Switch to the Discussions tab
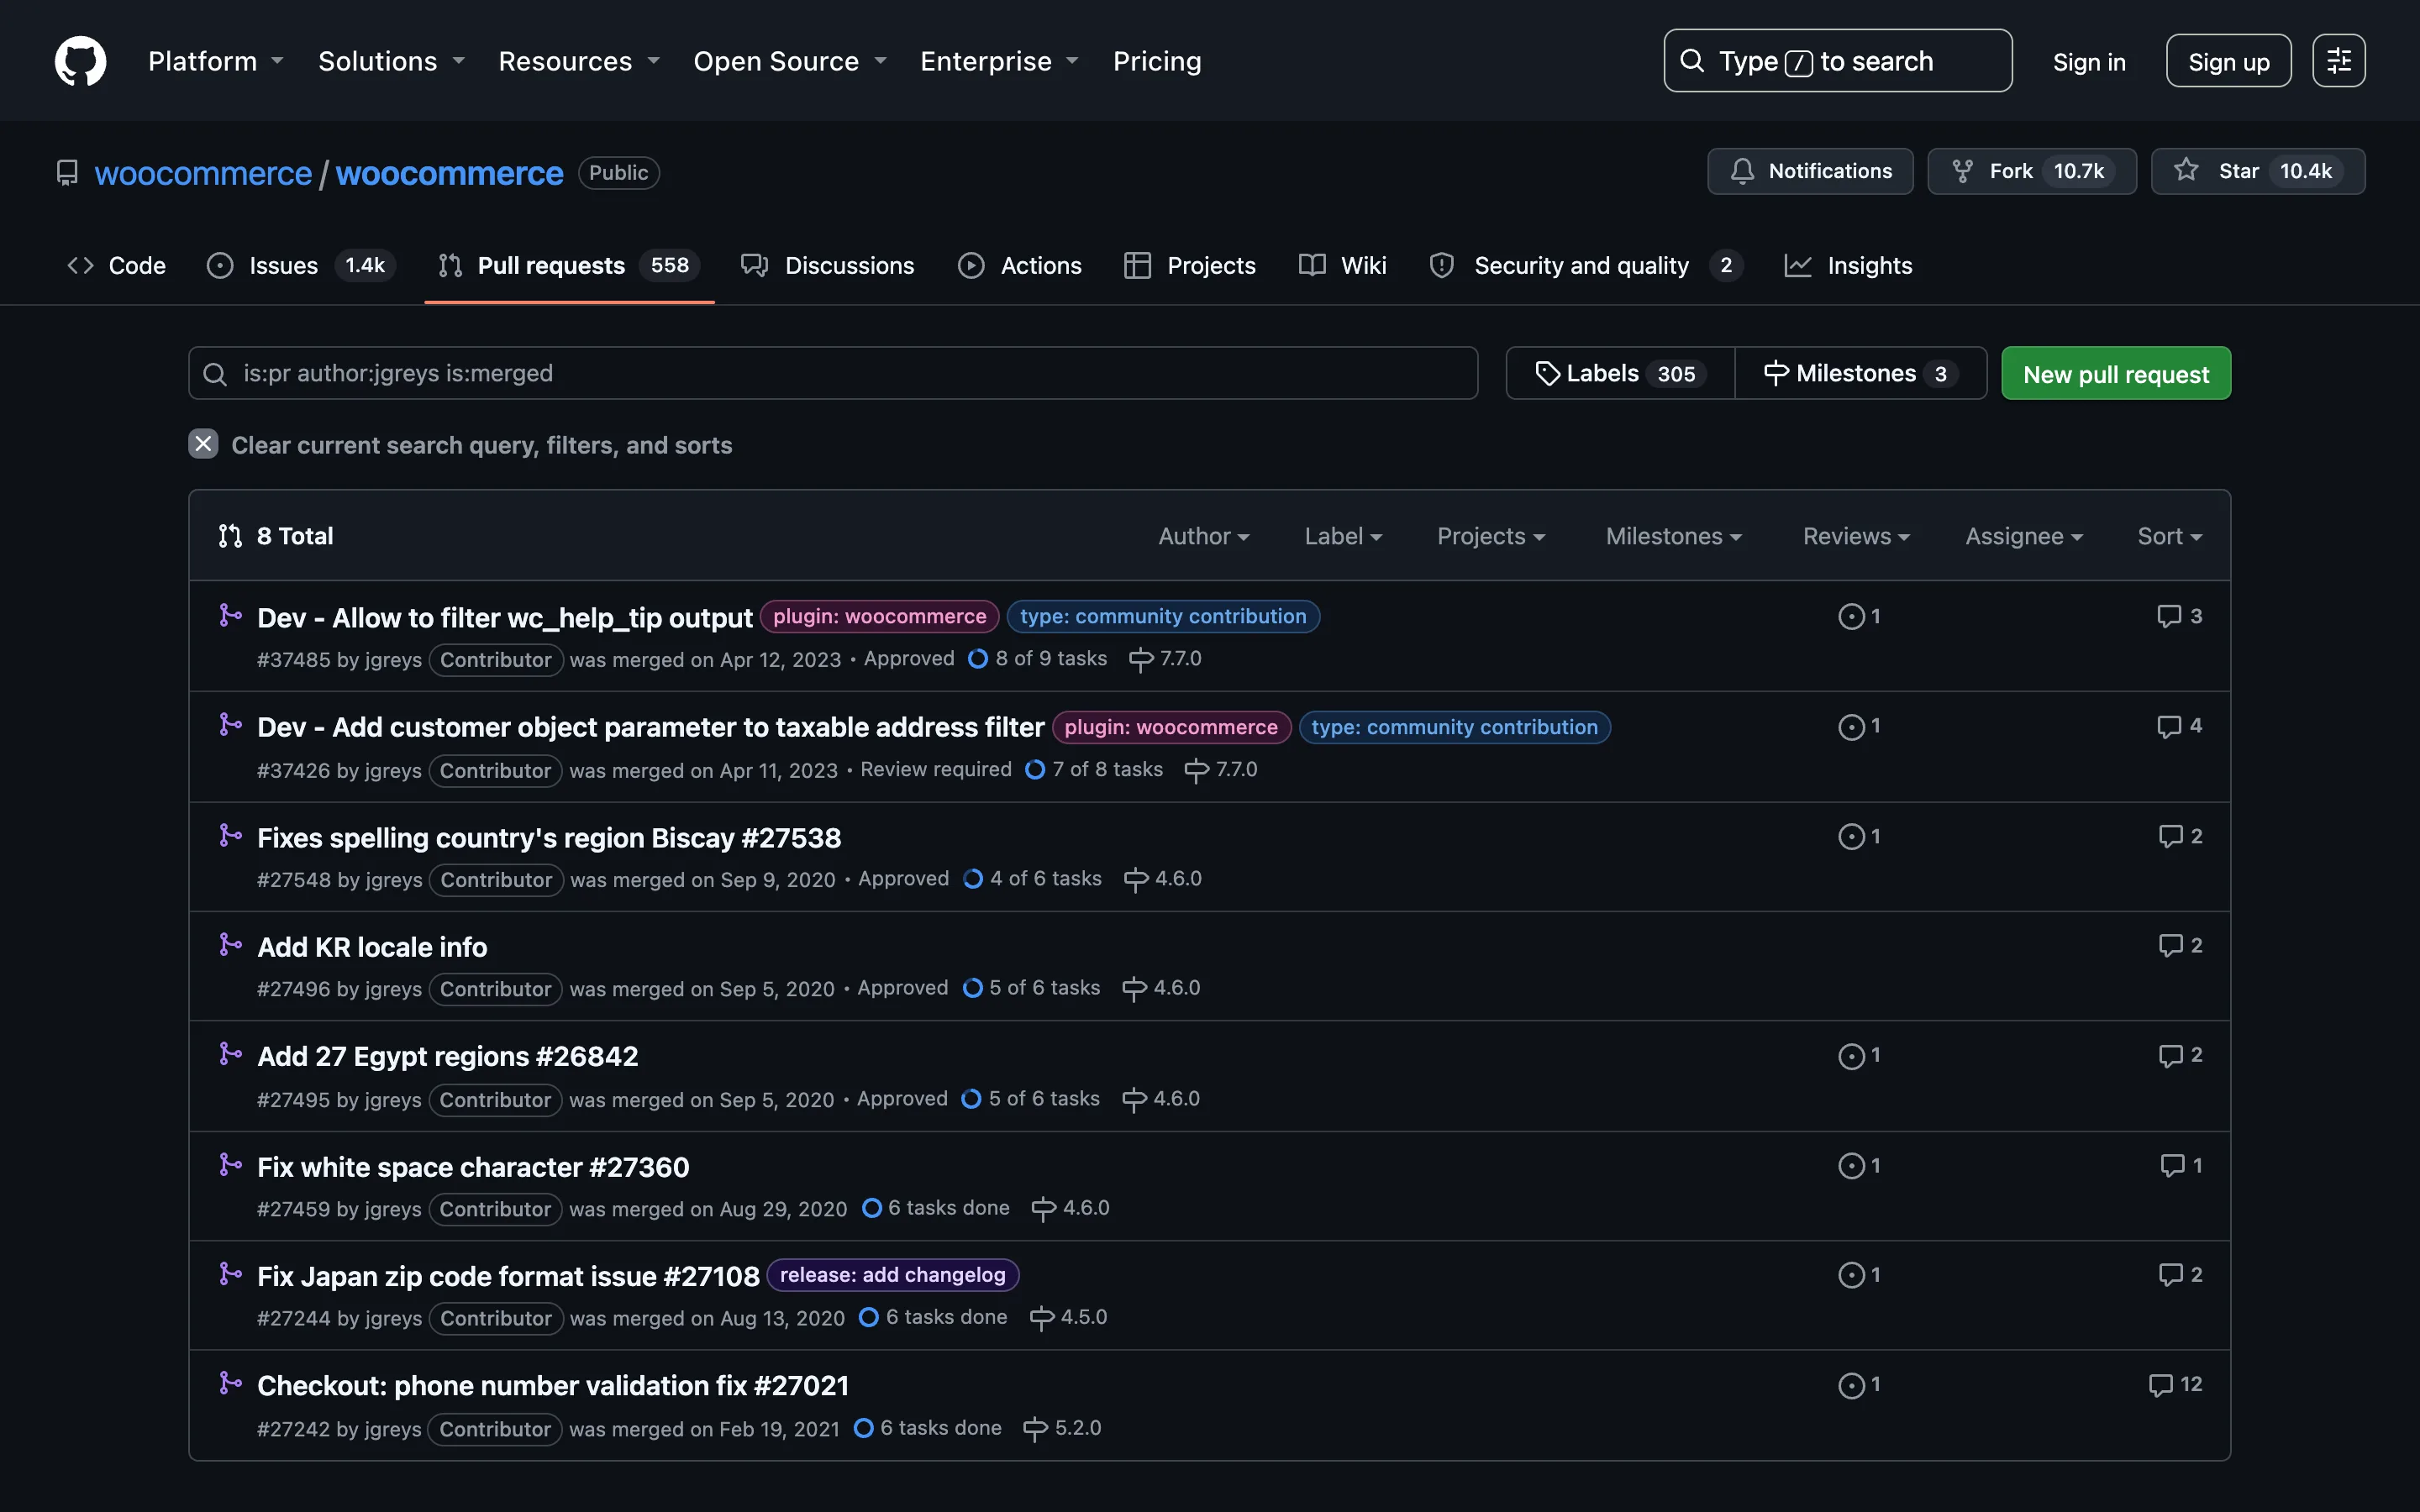 click(827, 265)
